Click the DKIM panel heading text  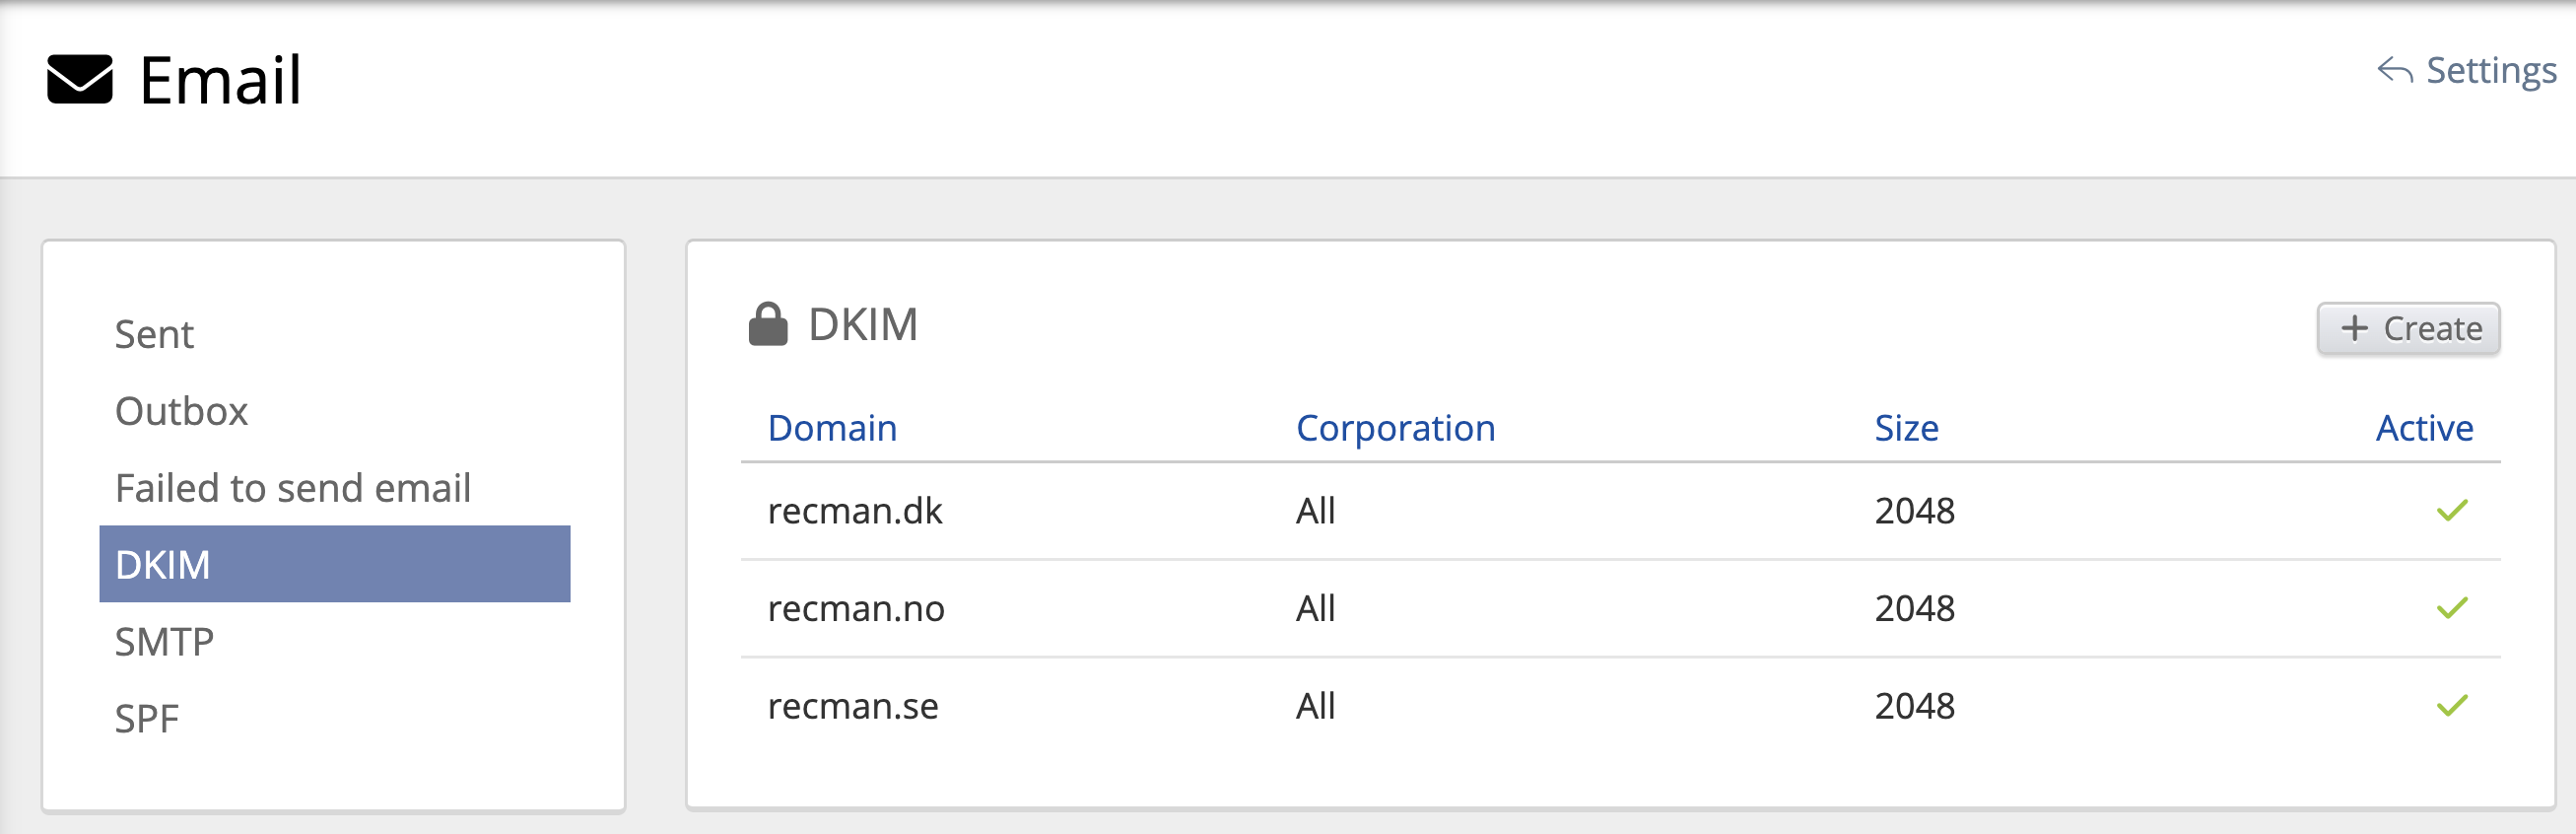tap(862, 324)
